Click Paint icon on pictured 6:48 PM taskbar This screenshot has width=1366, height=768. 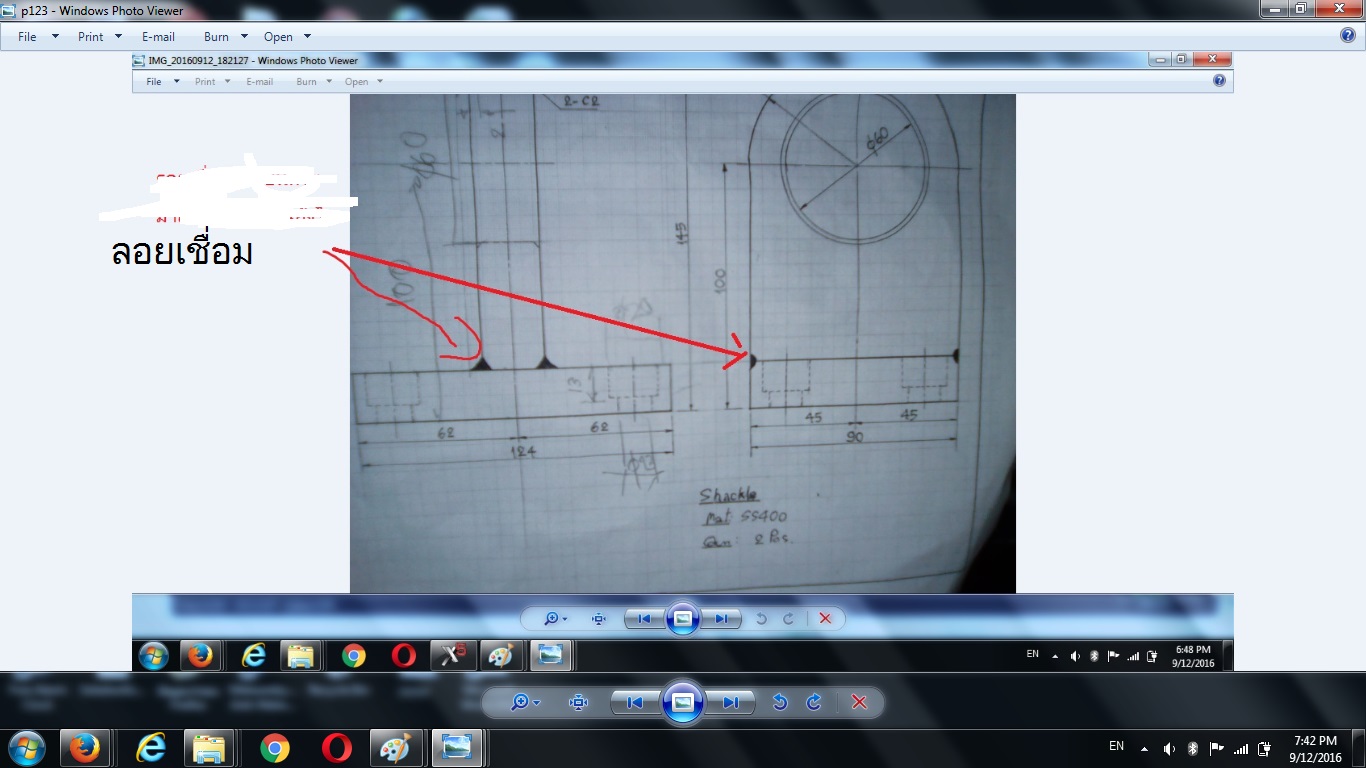coord(500,656)
